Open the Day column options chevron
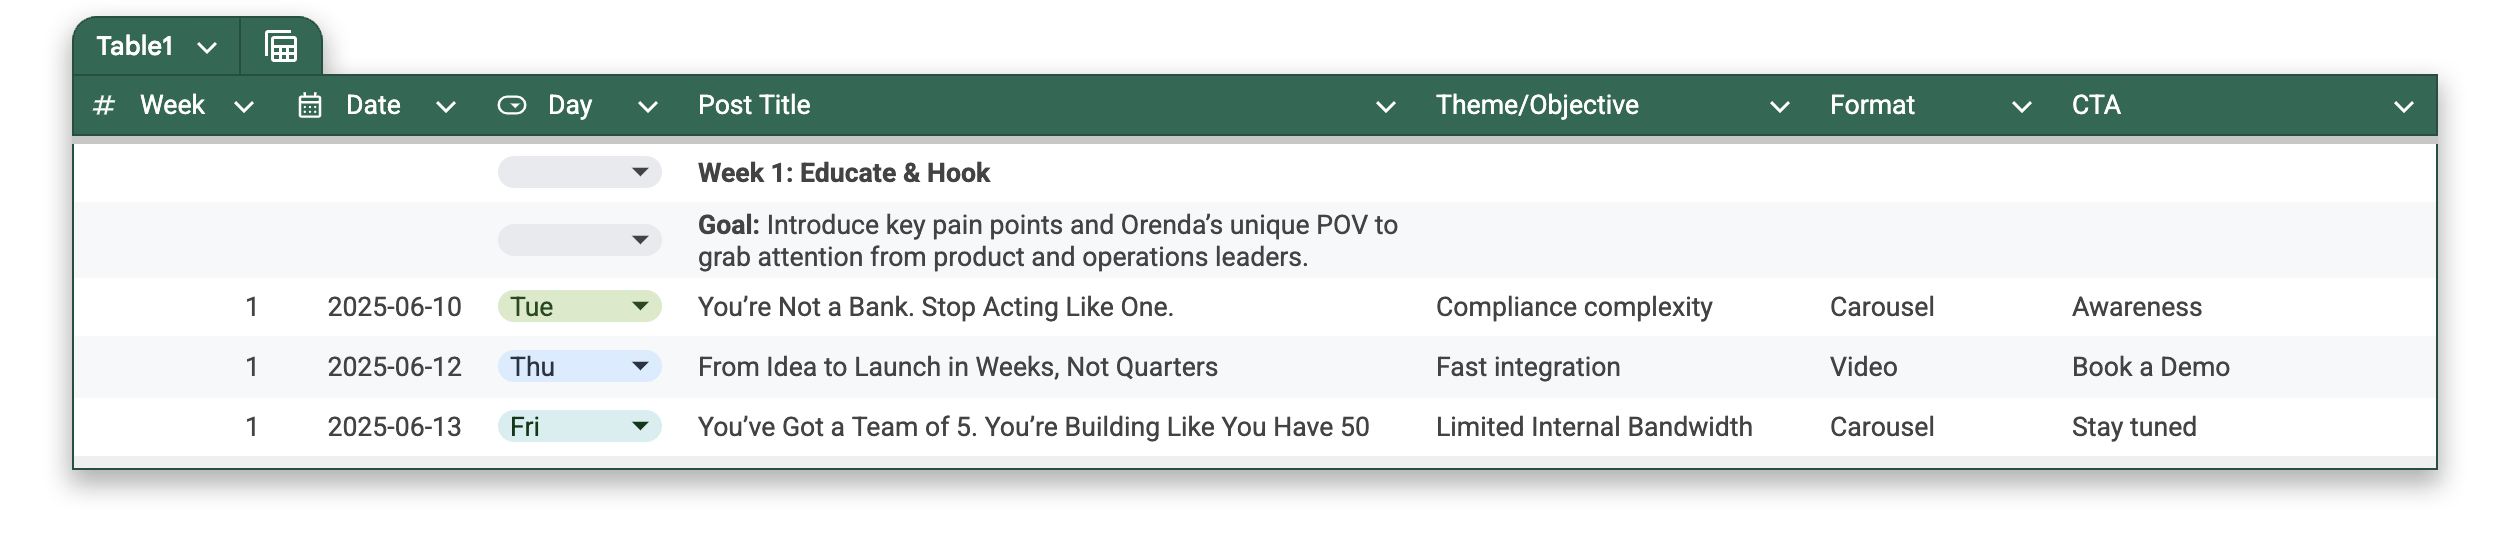2510x540 pixels. coord(648,106)
